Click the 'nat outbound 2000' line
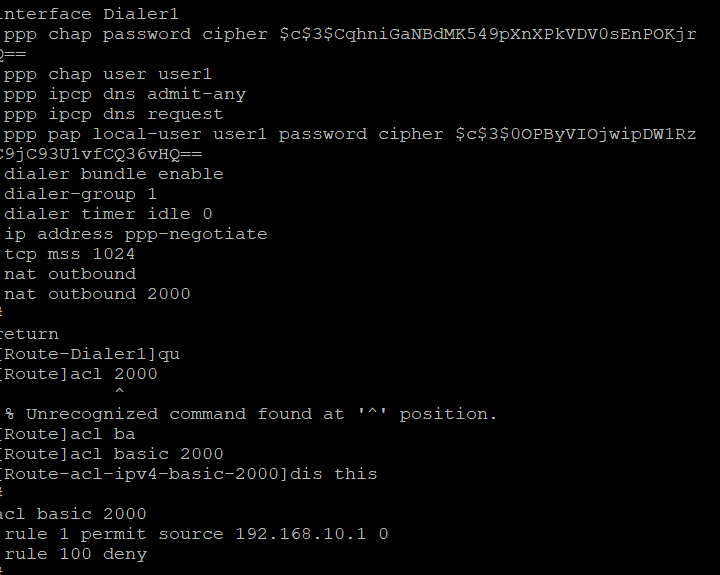 pos(97,294)
